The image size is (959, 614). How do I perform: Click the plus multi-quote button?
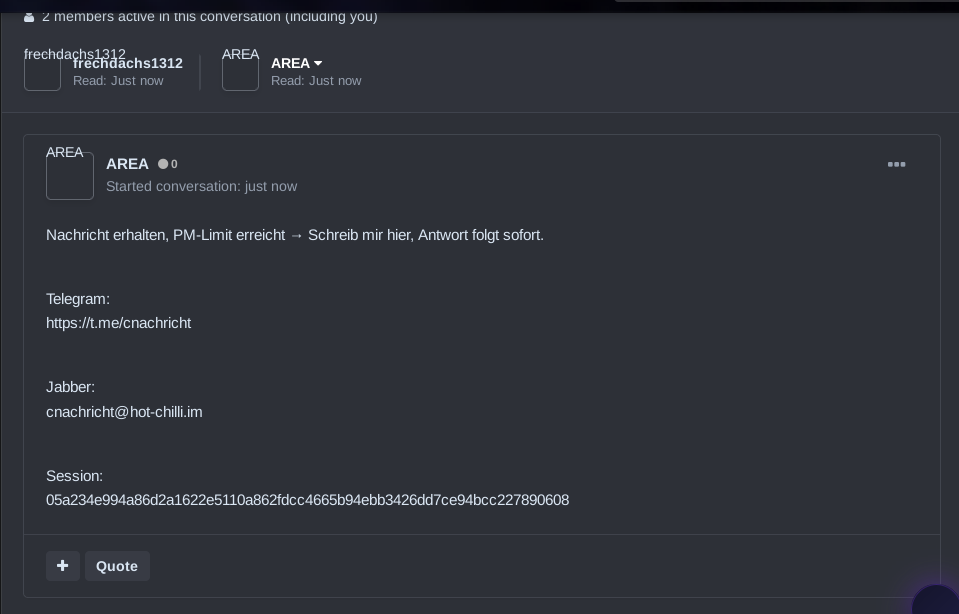pos(63,566)
